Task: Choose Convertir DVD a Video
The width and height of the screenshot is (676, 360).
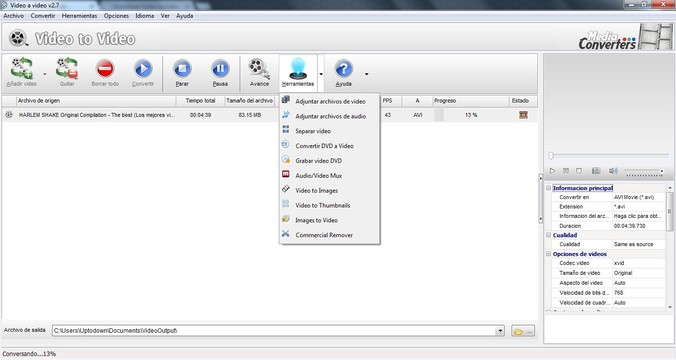Action: tap(329, 146)
